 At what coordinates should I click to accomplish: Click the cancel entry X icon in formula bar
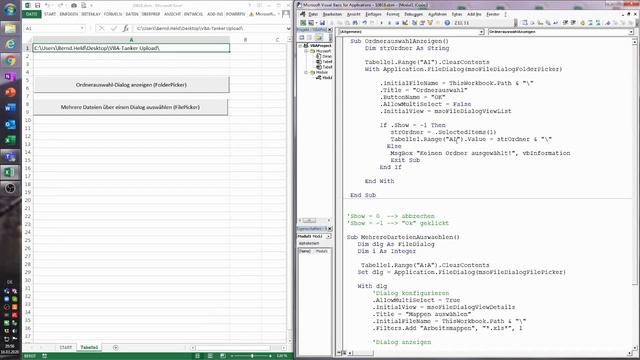[101, 28]
